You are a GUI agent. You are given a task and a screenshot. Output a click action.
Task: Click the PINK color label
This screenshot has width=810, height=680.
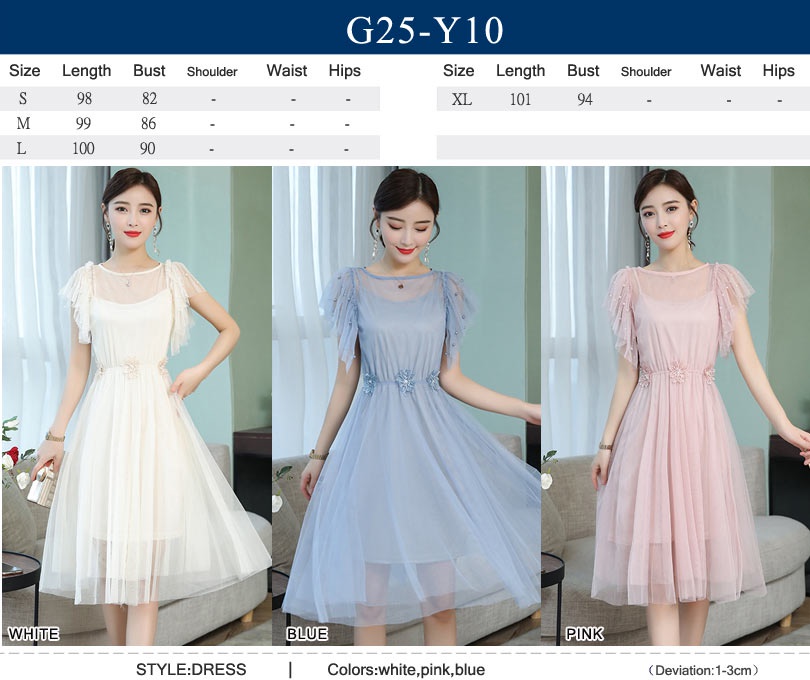584,633
